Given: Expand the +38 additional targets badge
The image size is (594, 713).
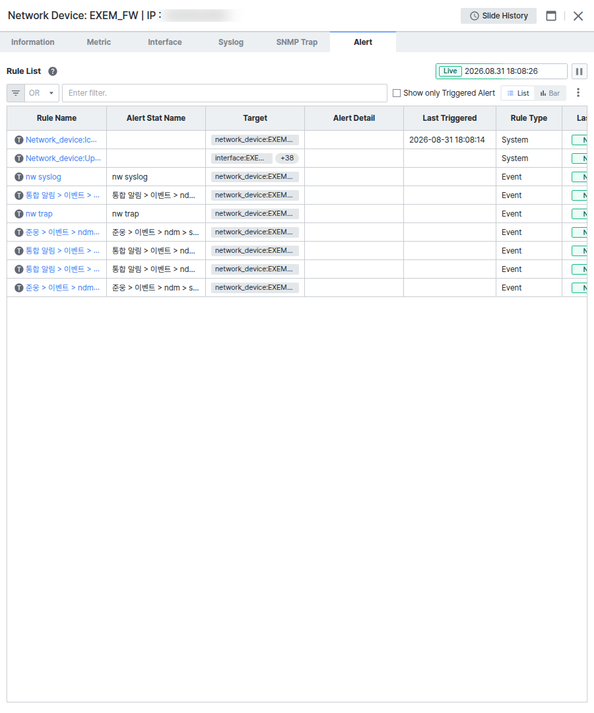Looking at the screenshot, I should [x=287, y=158].
